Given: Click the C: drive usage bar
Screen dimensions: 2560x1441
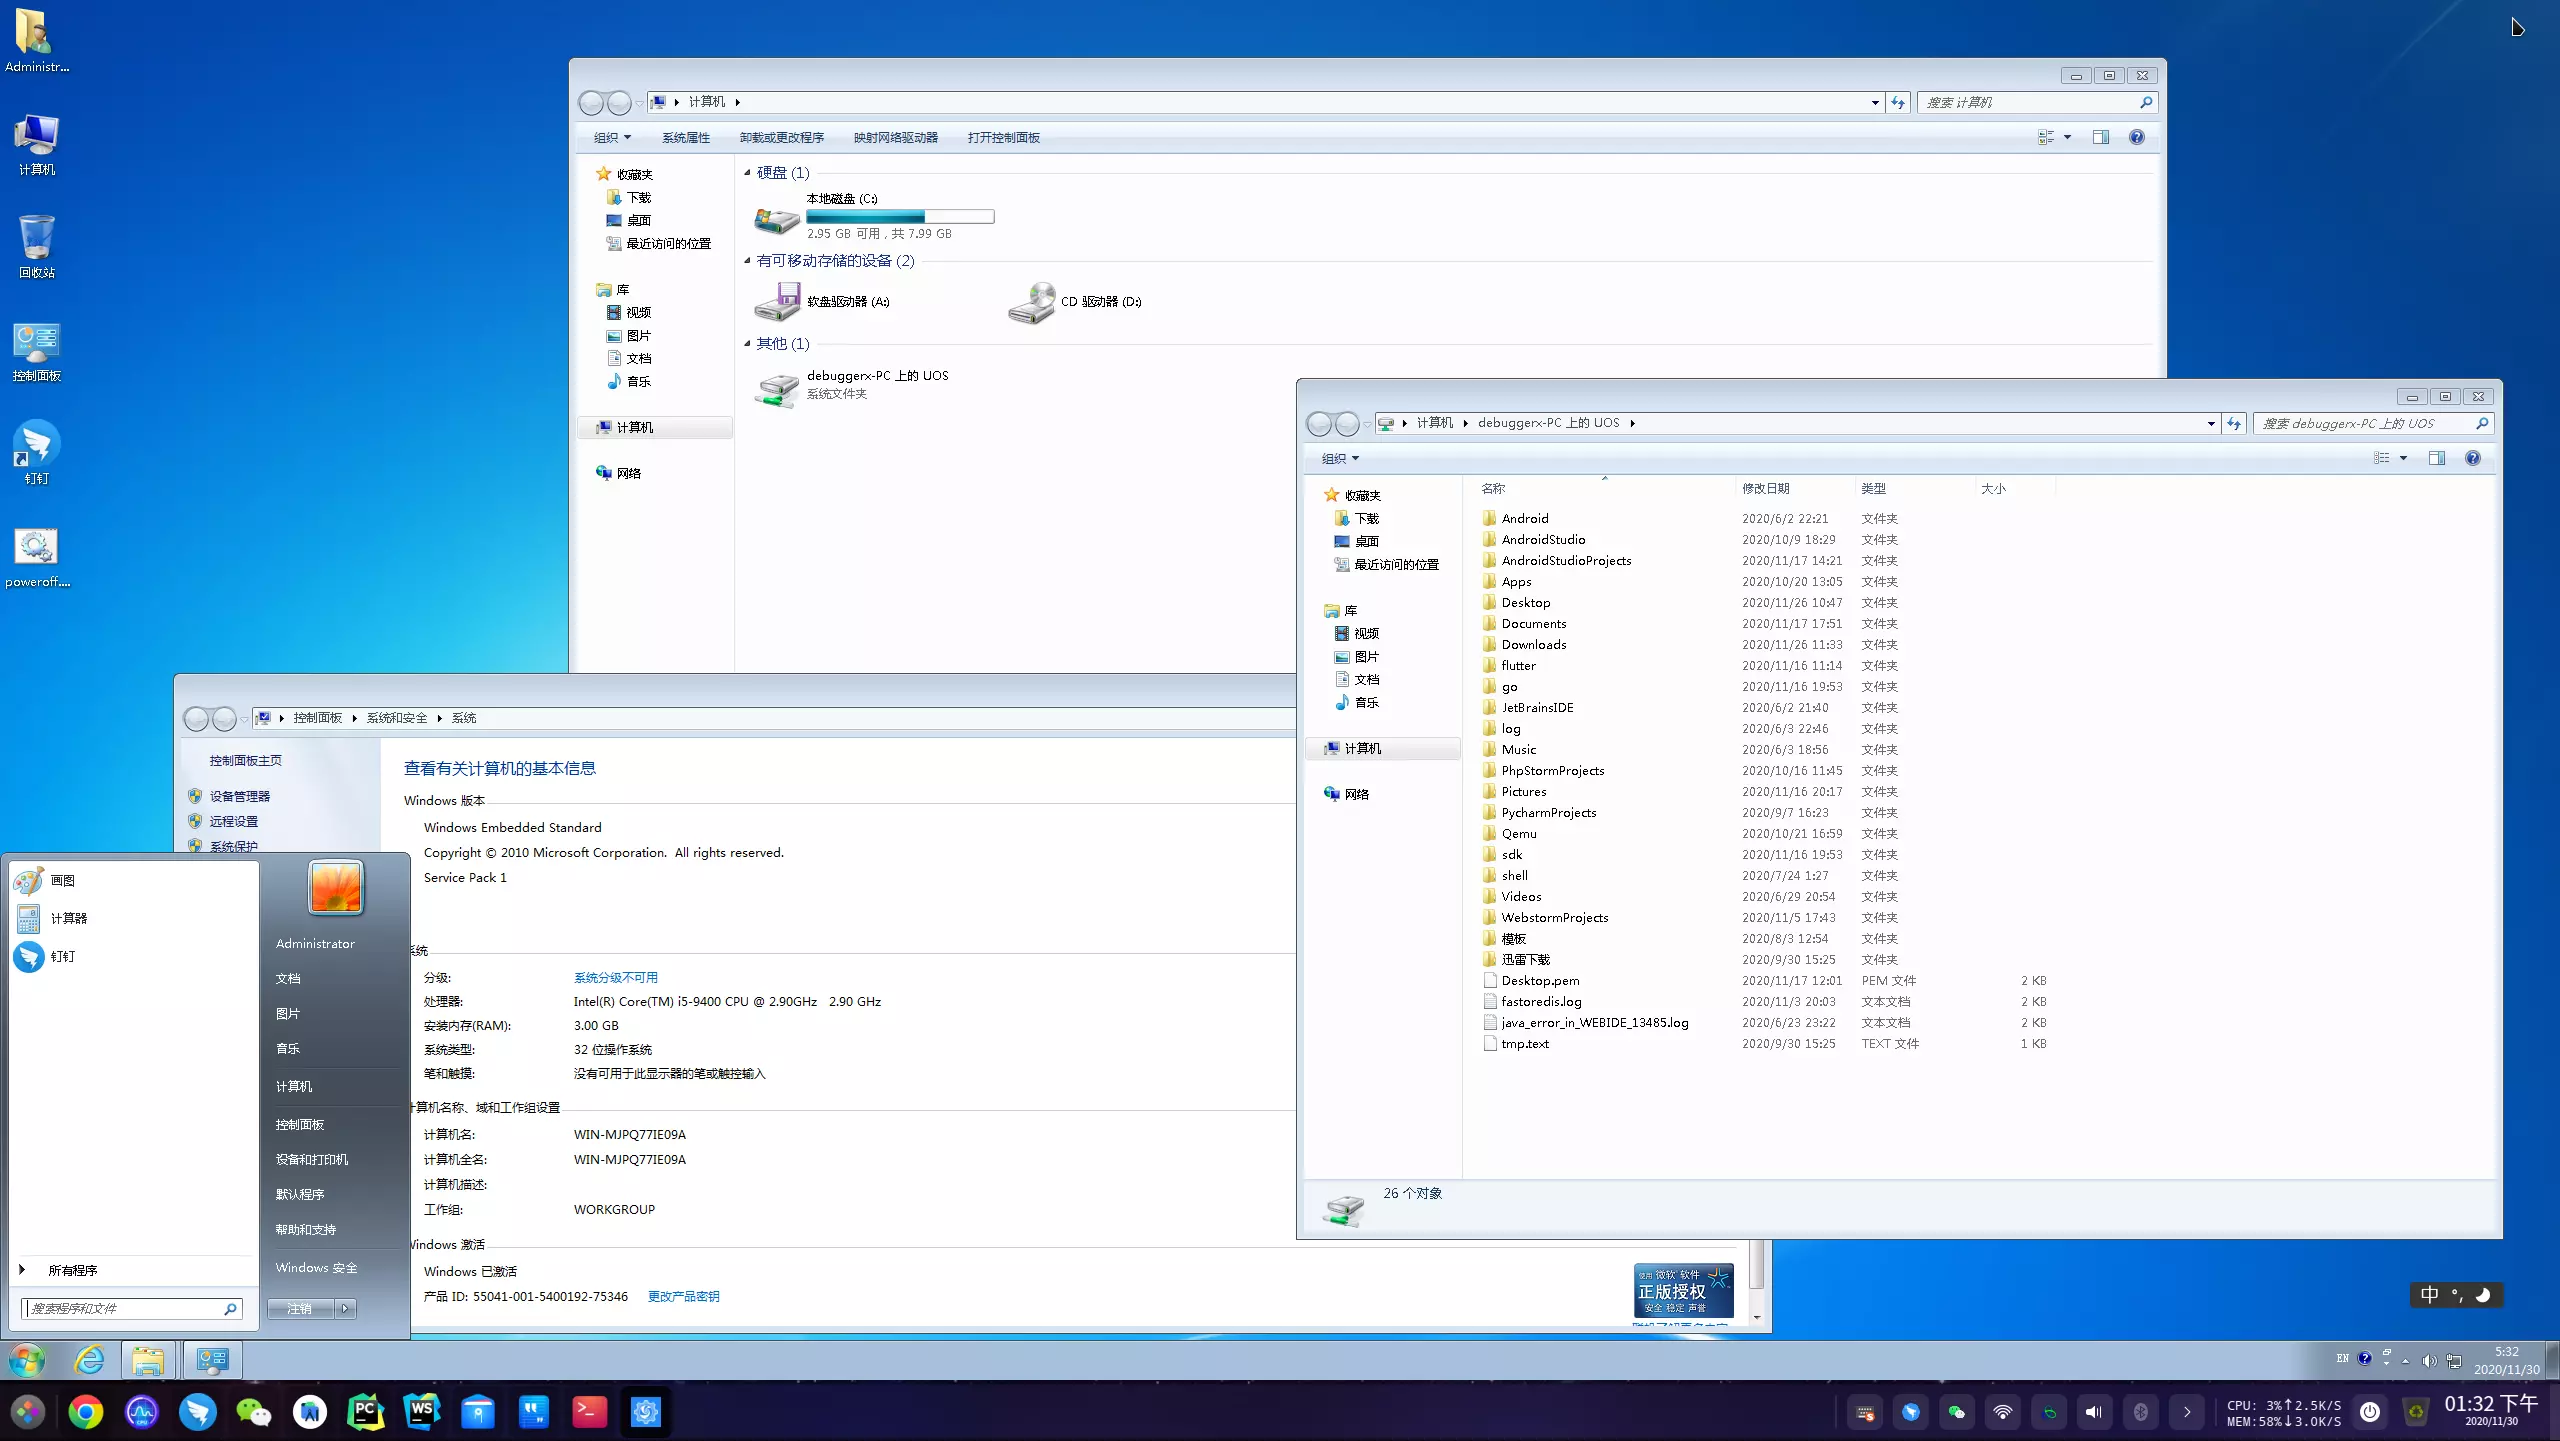Looking at the screenshot, I should 900,217.
